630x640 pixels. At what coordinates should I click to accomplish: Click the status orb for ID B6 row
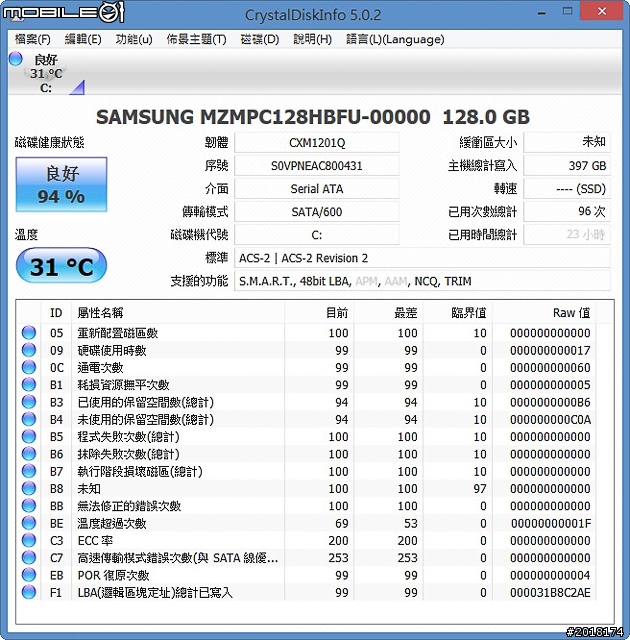[x=29, y=454]
